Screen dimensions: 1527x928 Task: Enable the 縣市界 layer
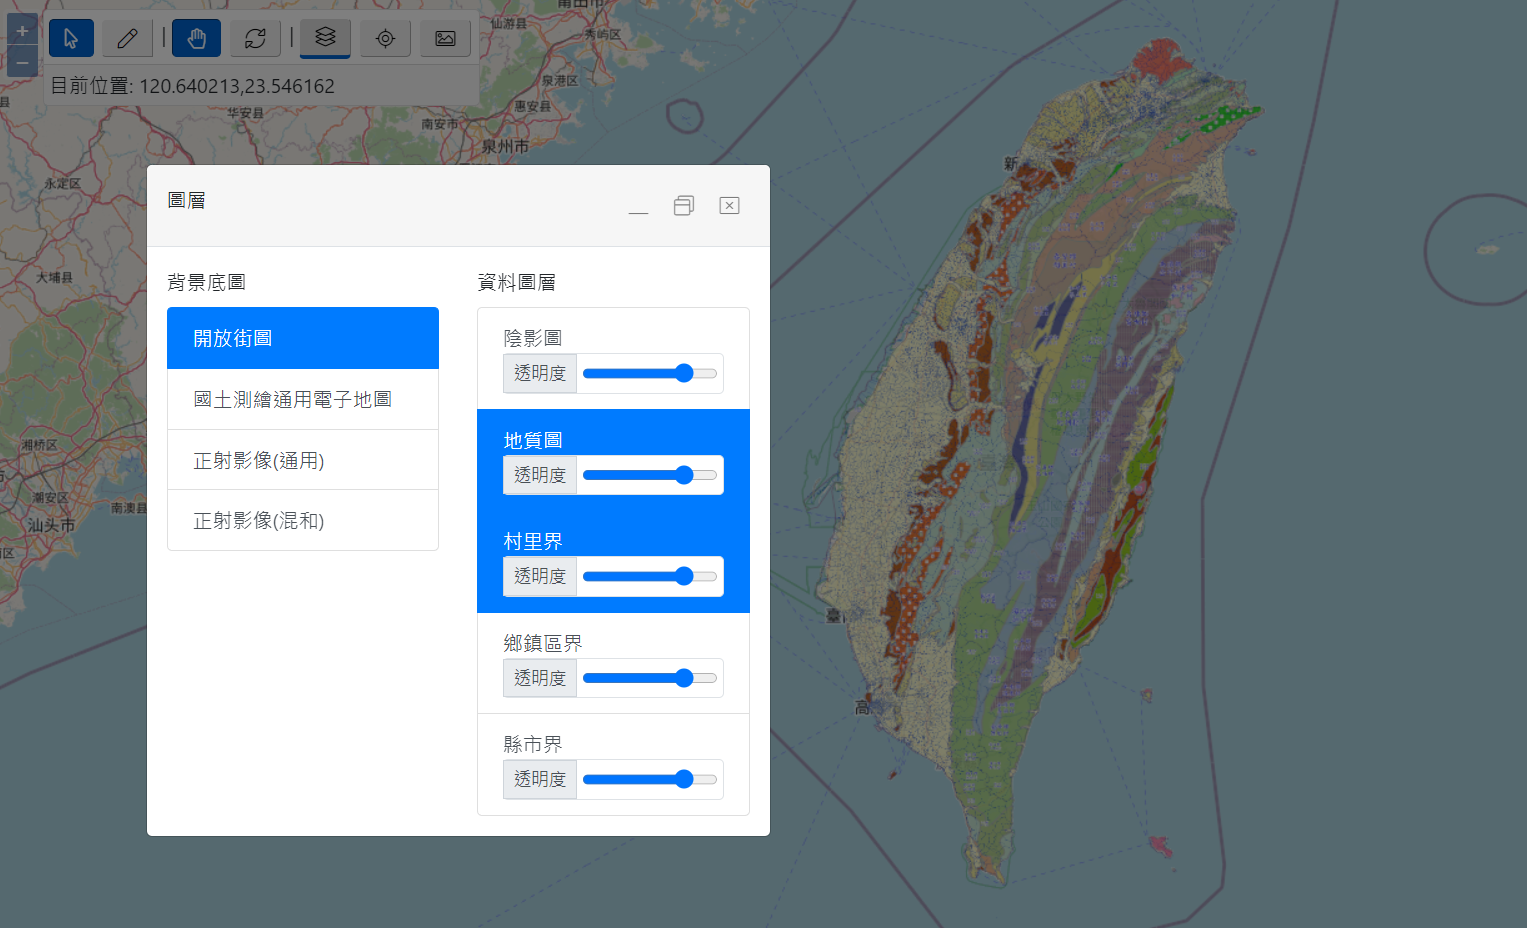[532, 744]
